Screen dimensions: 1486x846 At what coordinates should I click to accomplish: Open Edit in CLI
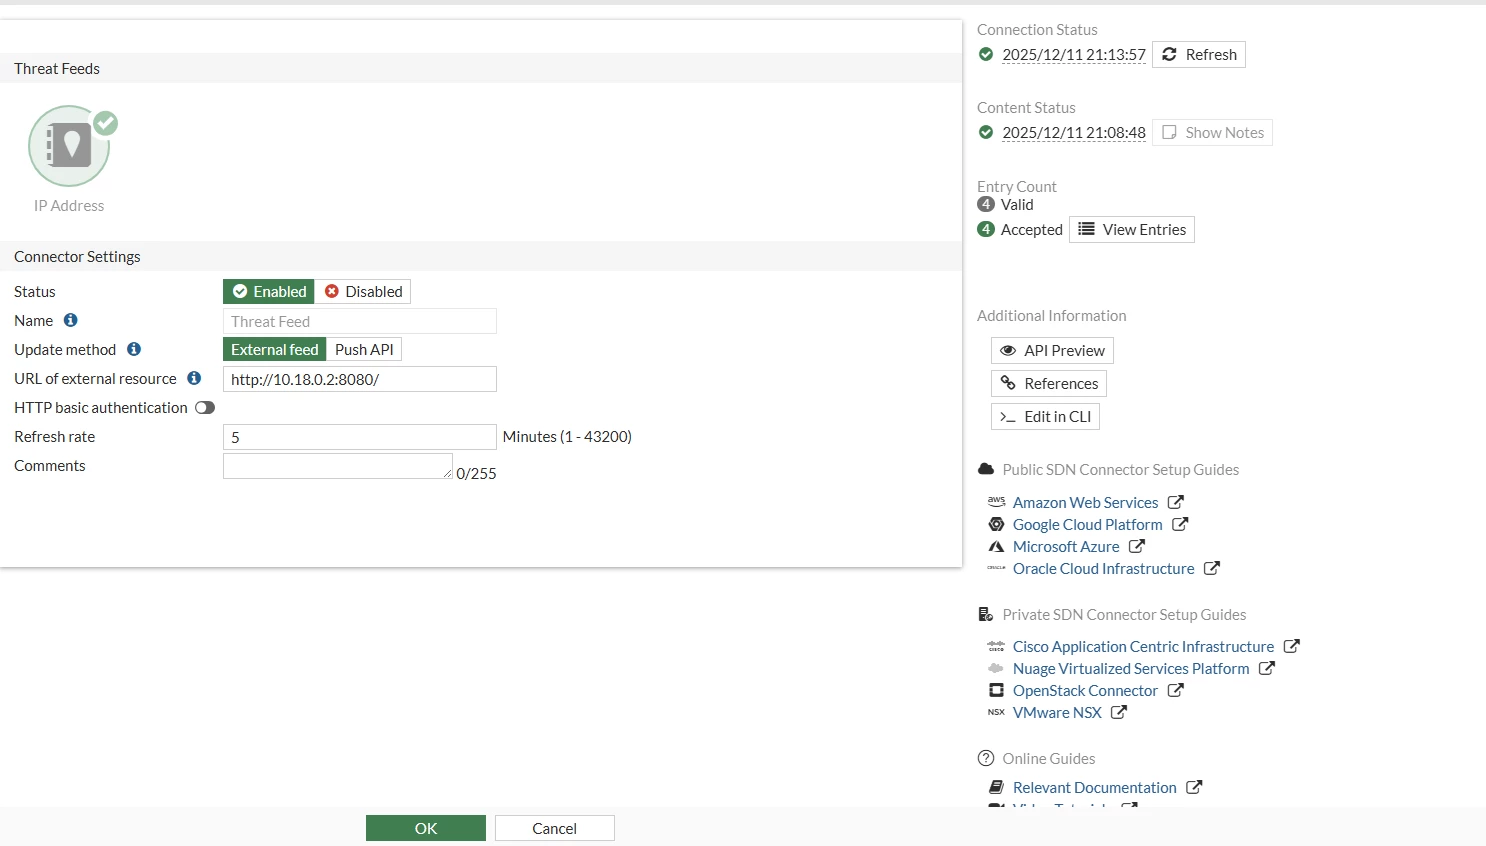(x=1045, y=416)
